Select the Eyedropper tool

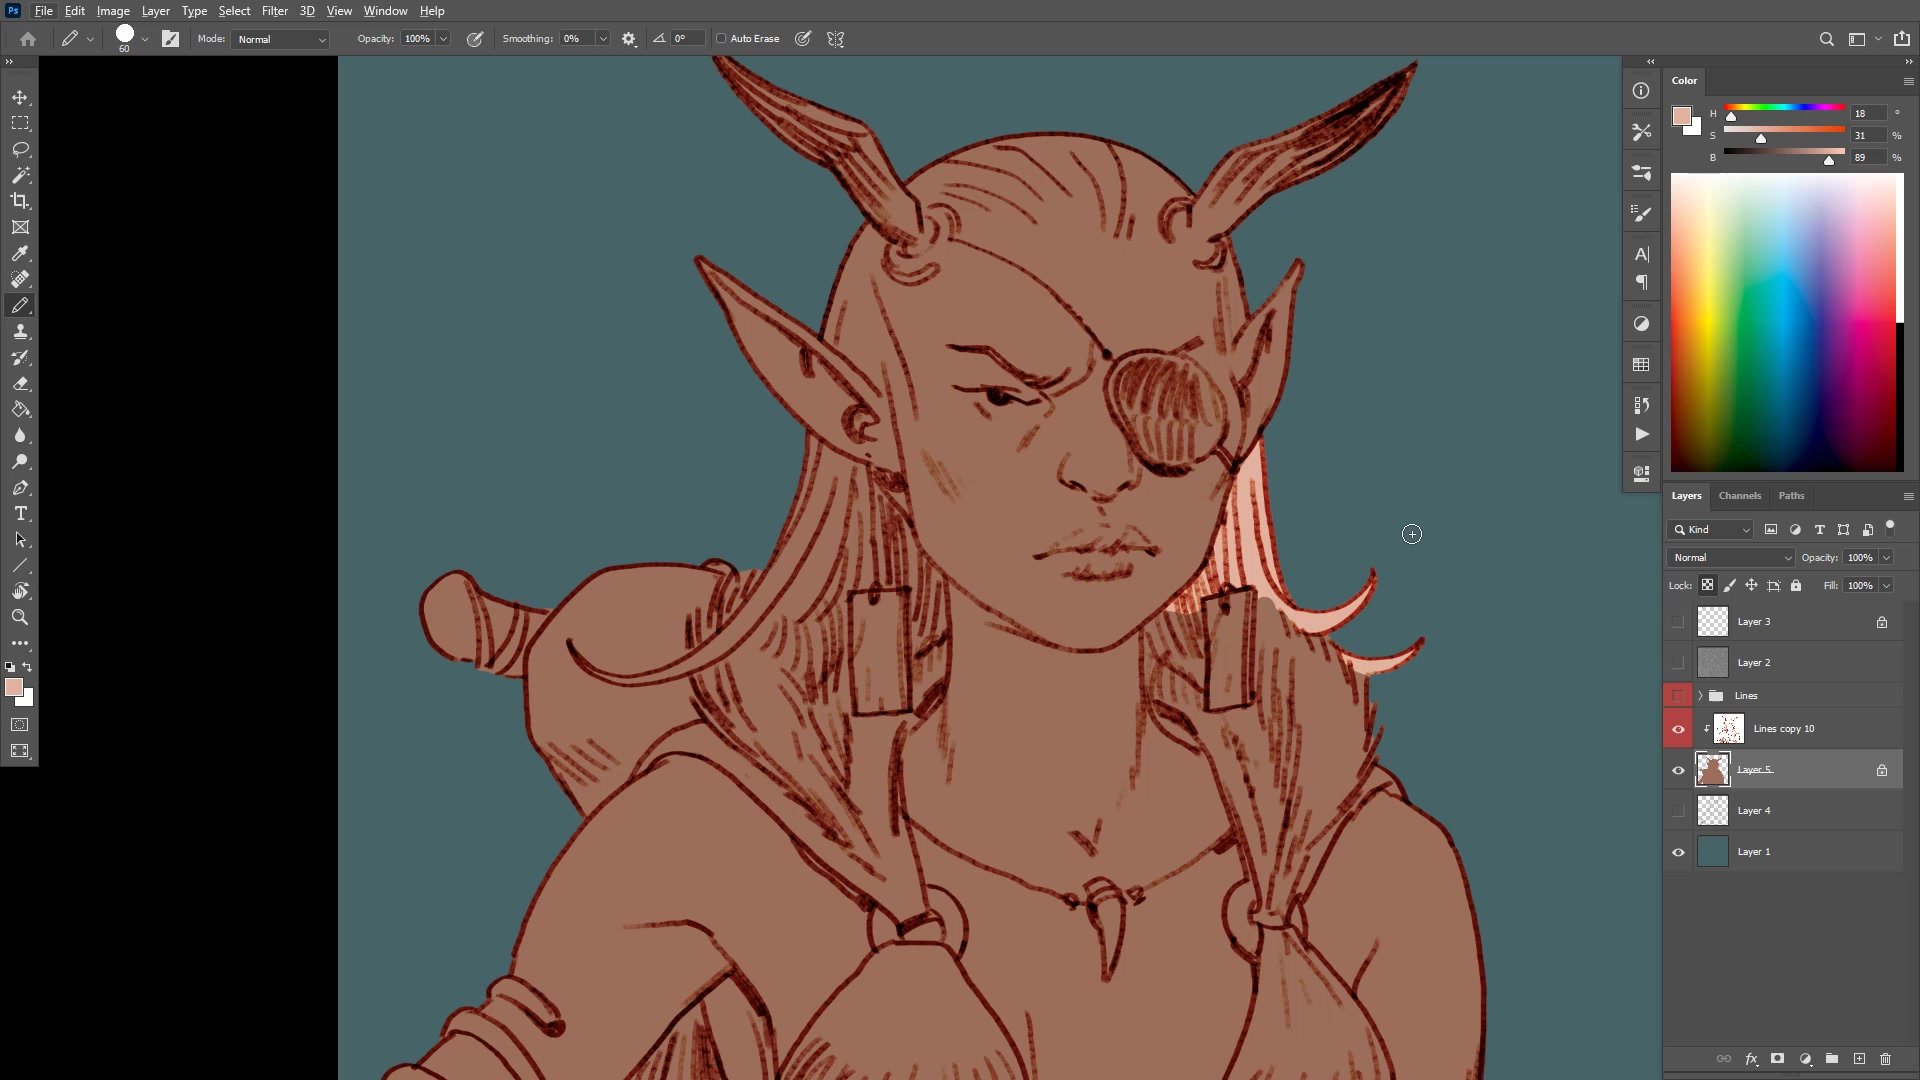point(20,254)
